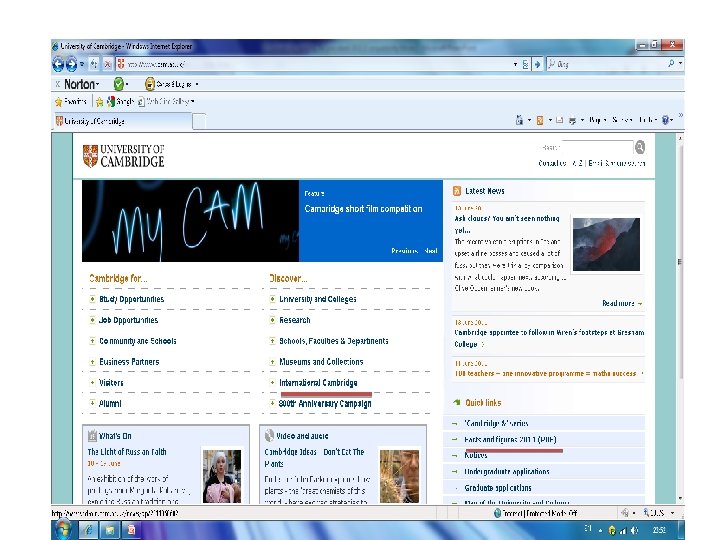Open the search provider dropdown arrow
The image size is (720, 540).
click(x=681, y=63)
